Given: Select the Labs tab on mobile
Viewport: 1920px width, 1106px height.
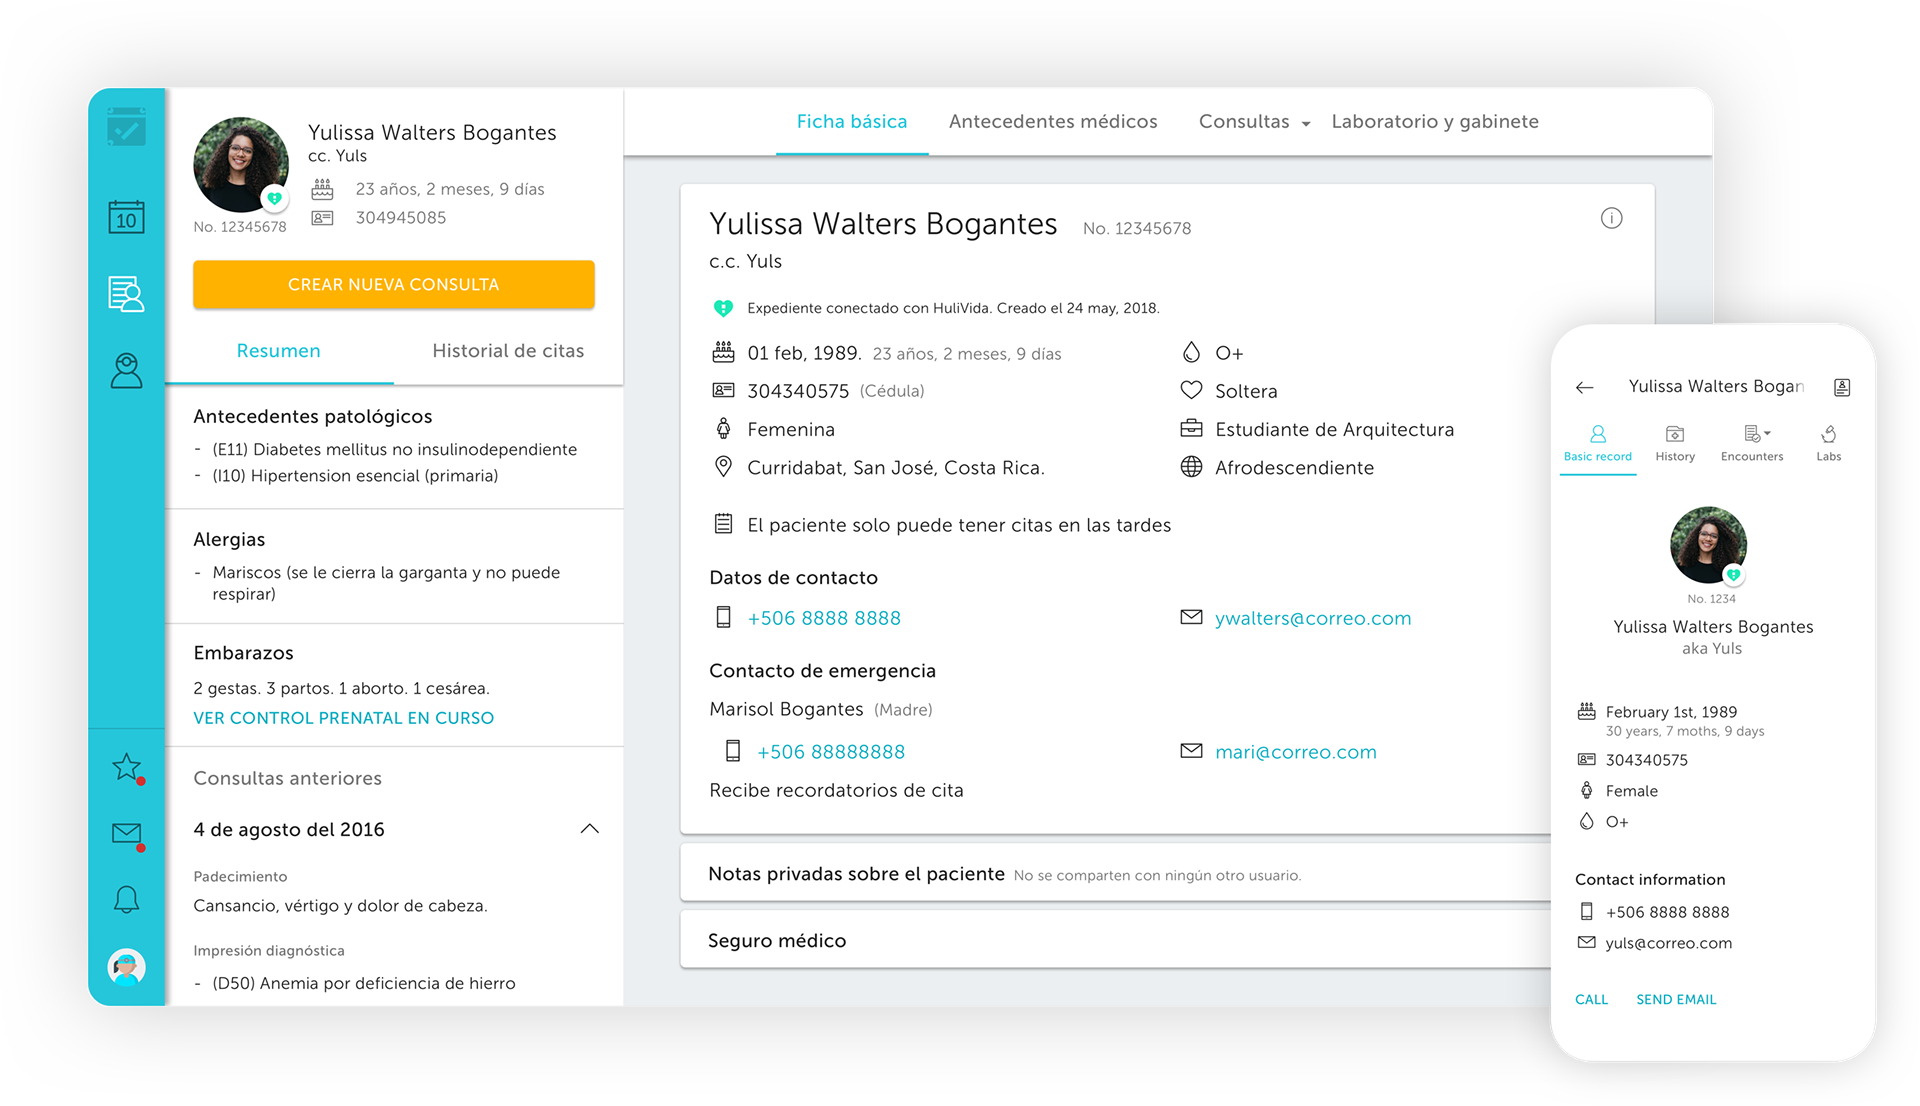Looking at the screenshot, I should (1829, 444).
